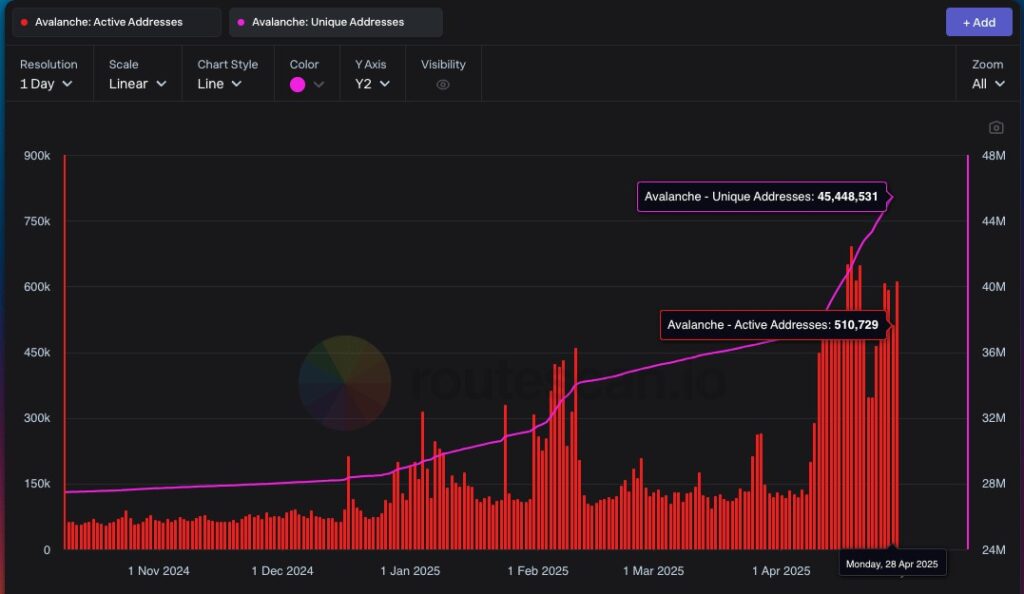Click the 36M right axis label

coord(993,352)
